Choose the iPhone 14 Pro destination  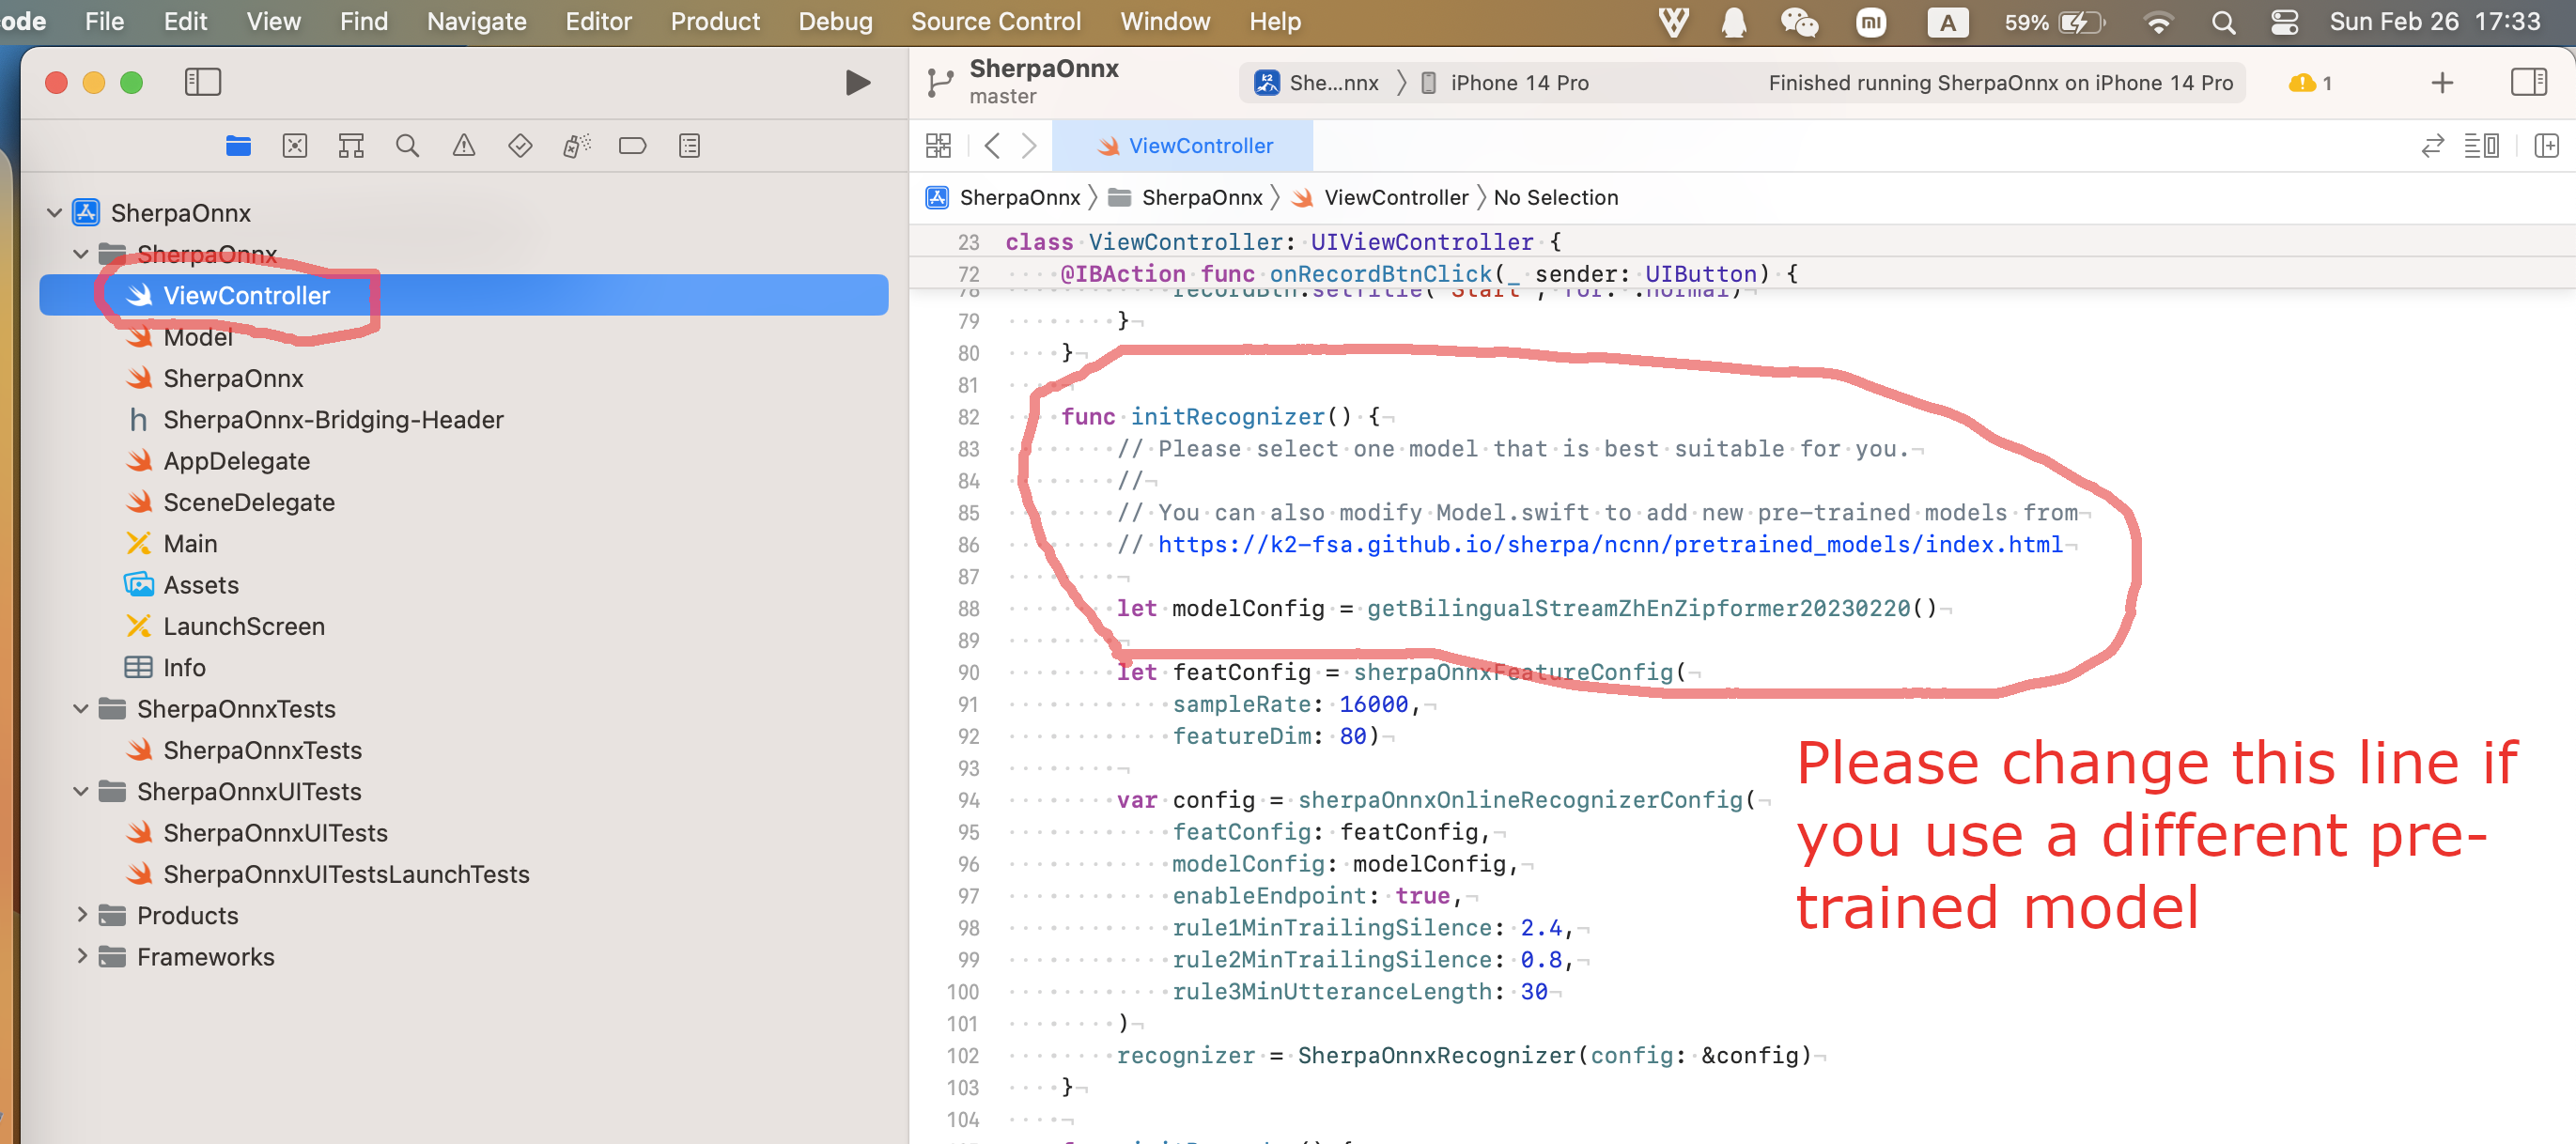click(1504, 83)
